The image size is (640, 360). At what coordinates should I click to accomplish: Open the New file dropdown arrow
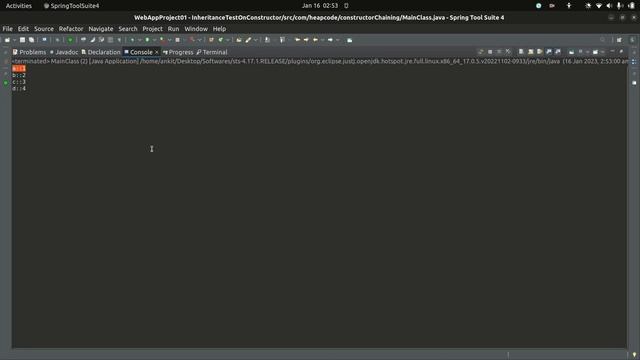(x=14, y=40)
